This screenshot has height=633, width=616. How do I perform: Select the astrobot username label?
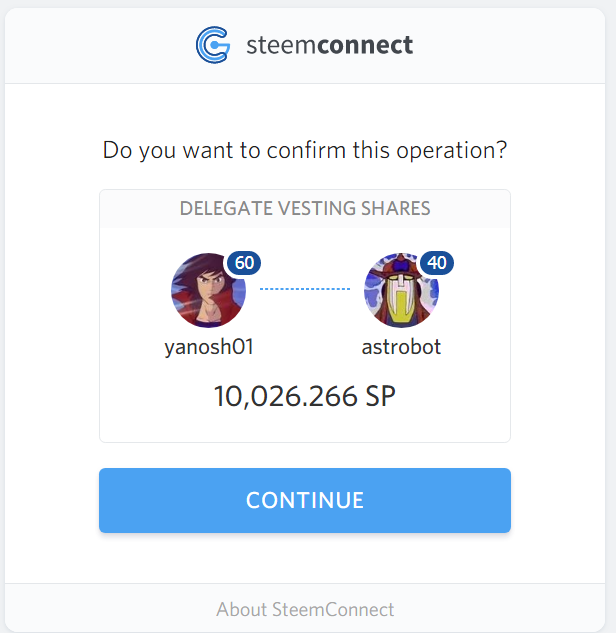[401, 348]
